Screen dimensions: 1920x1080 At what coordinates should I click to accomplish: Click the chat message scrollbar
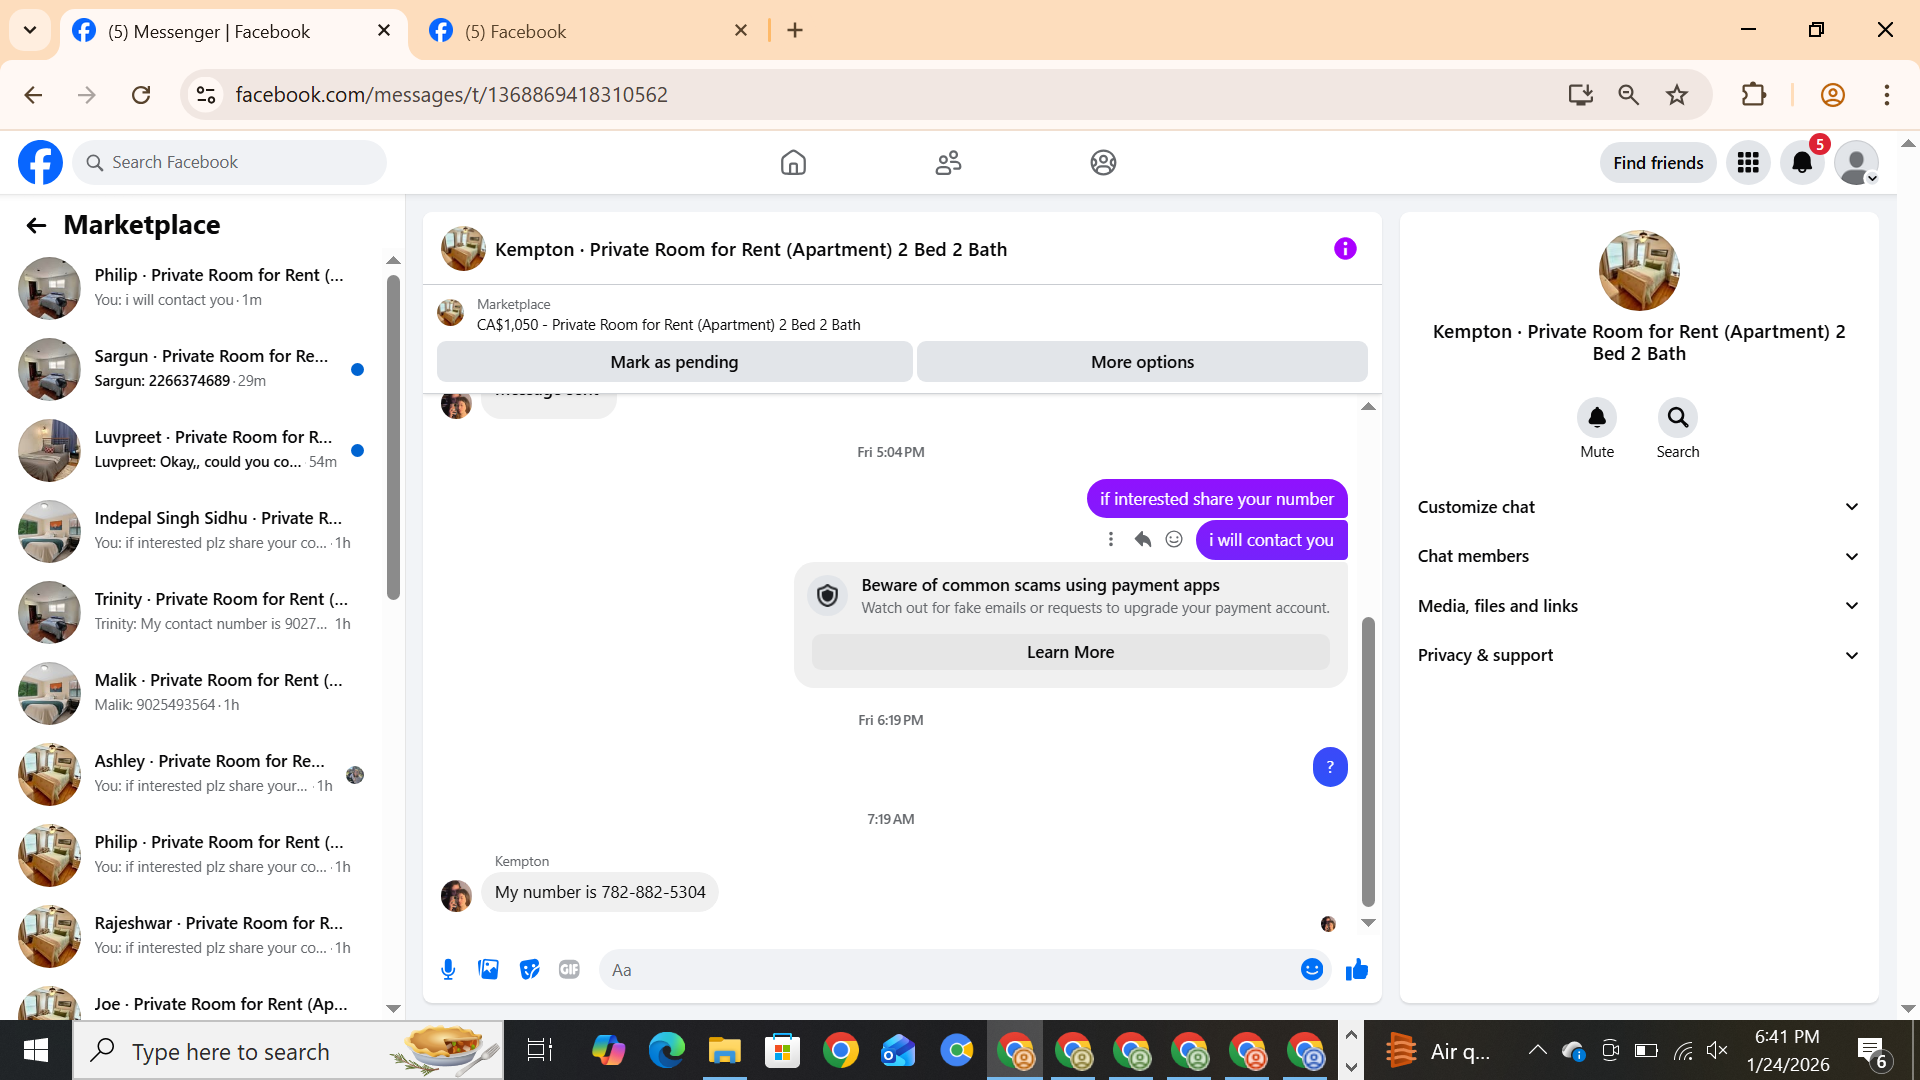pyautogui.click(x=1368, y=760)
